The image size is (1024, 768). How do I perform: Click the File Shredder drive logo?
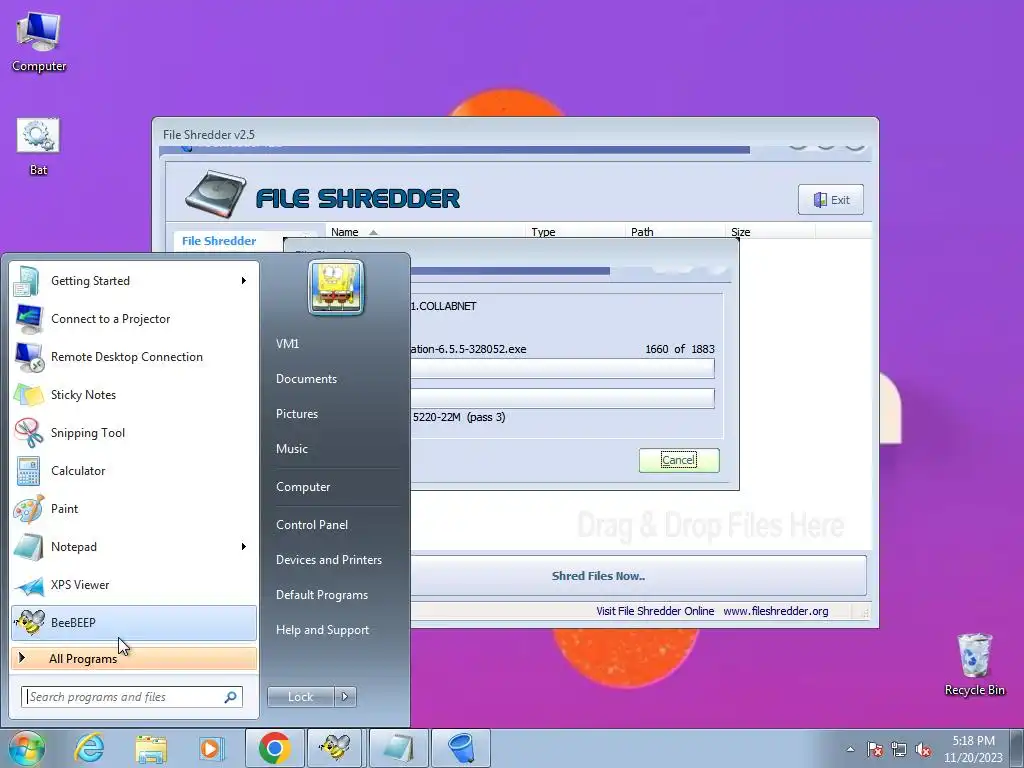tap(216, 195)
